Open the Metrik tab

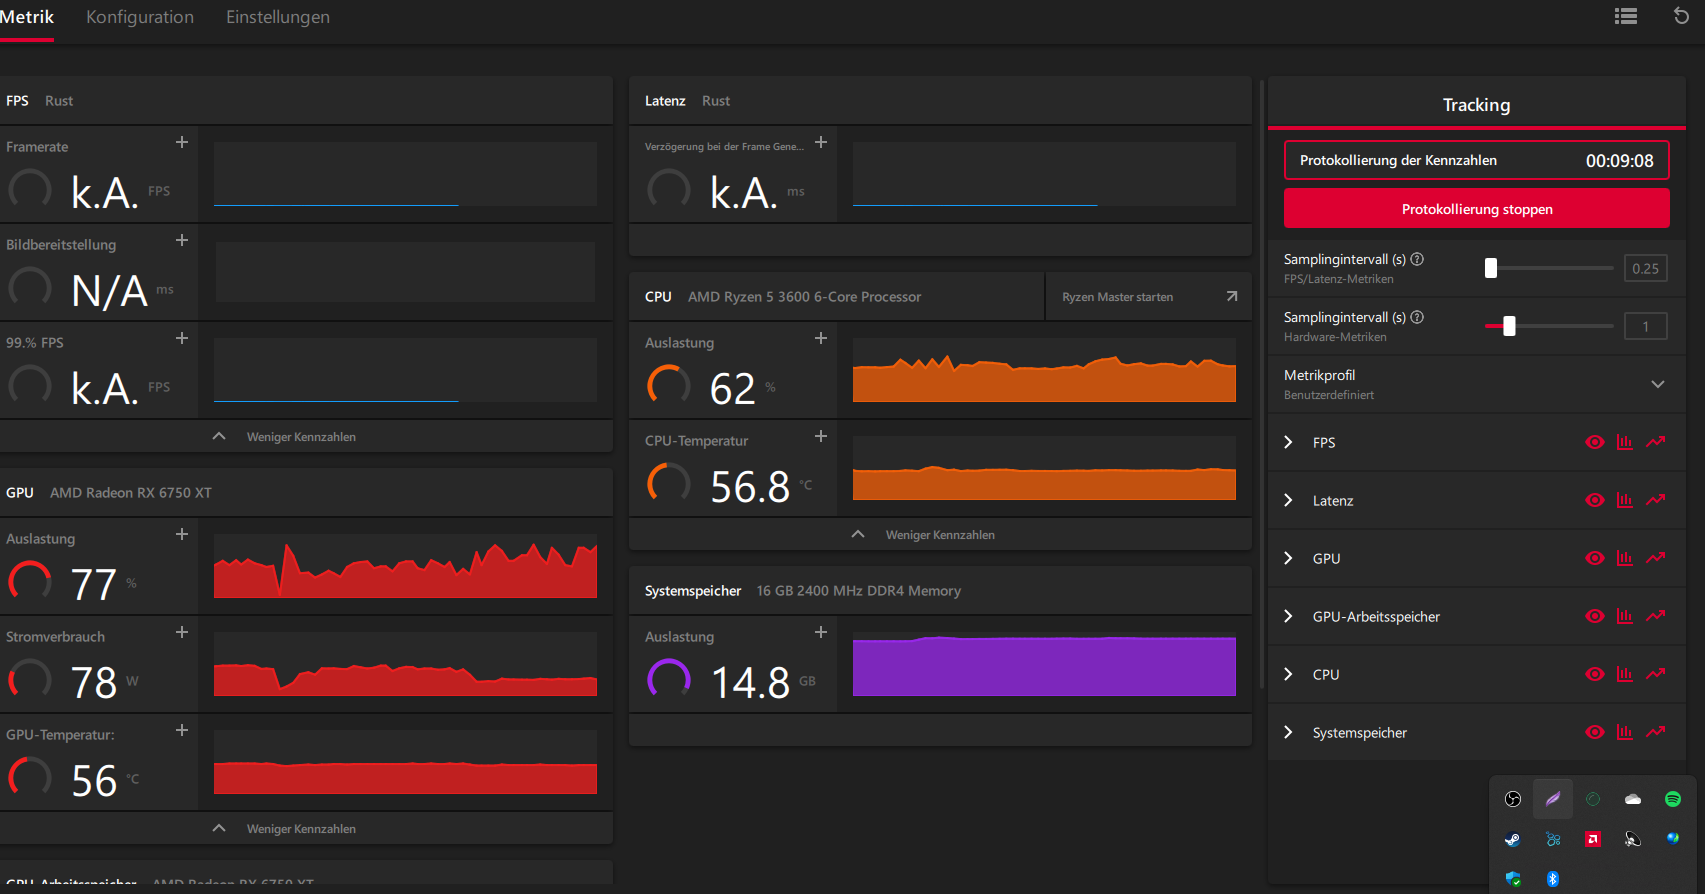coord(27,17)
